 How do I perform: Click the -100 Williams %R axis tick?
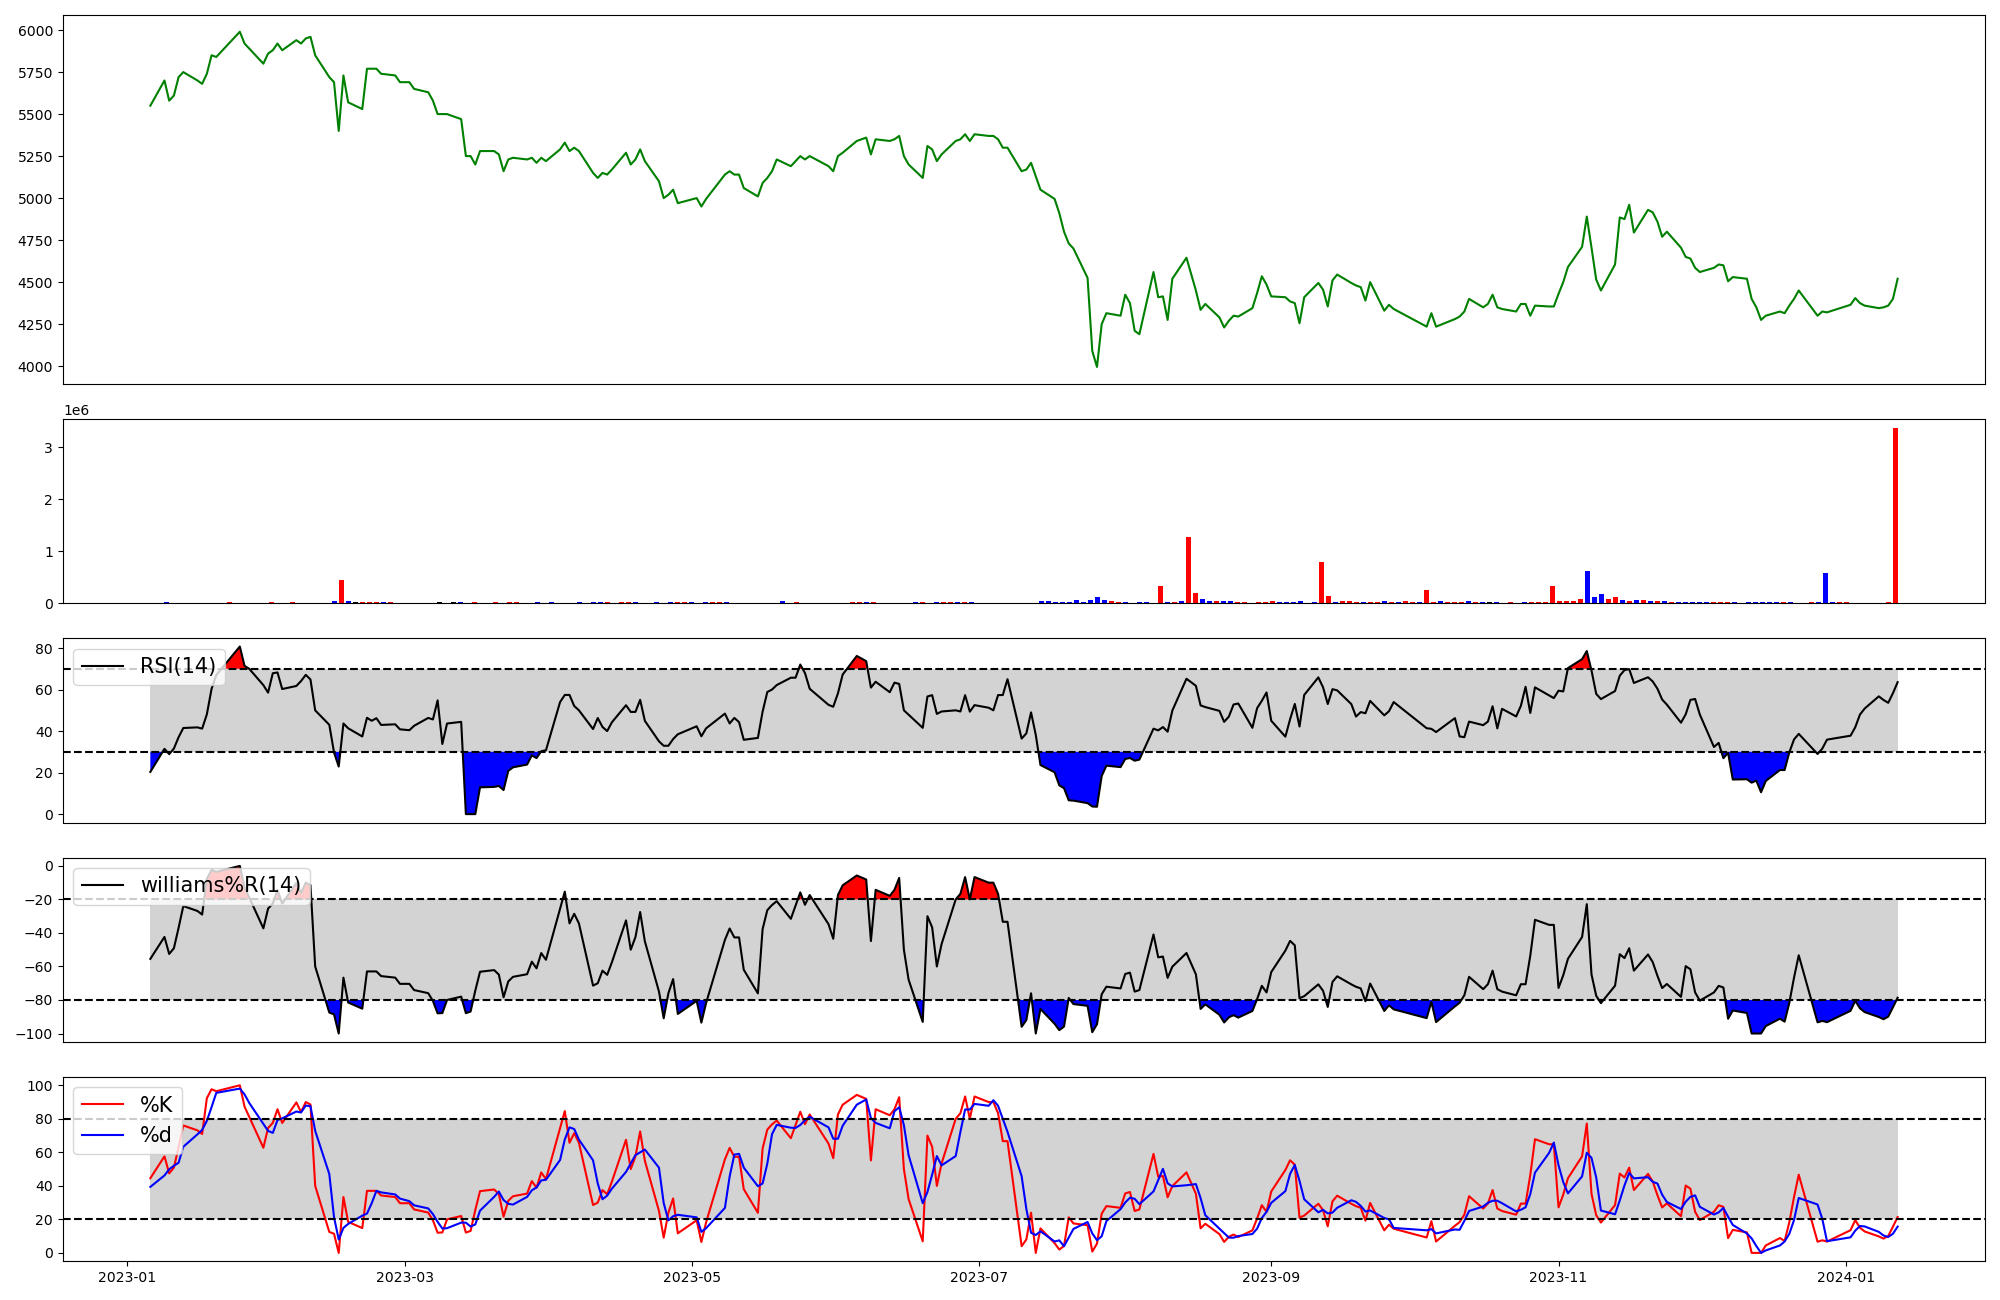tap(32, 1034)
